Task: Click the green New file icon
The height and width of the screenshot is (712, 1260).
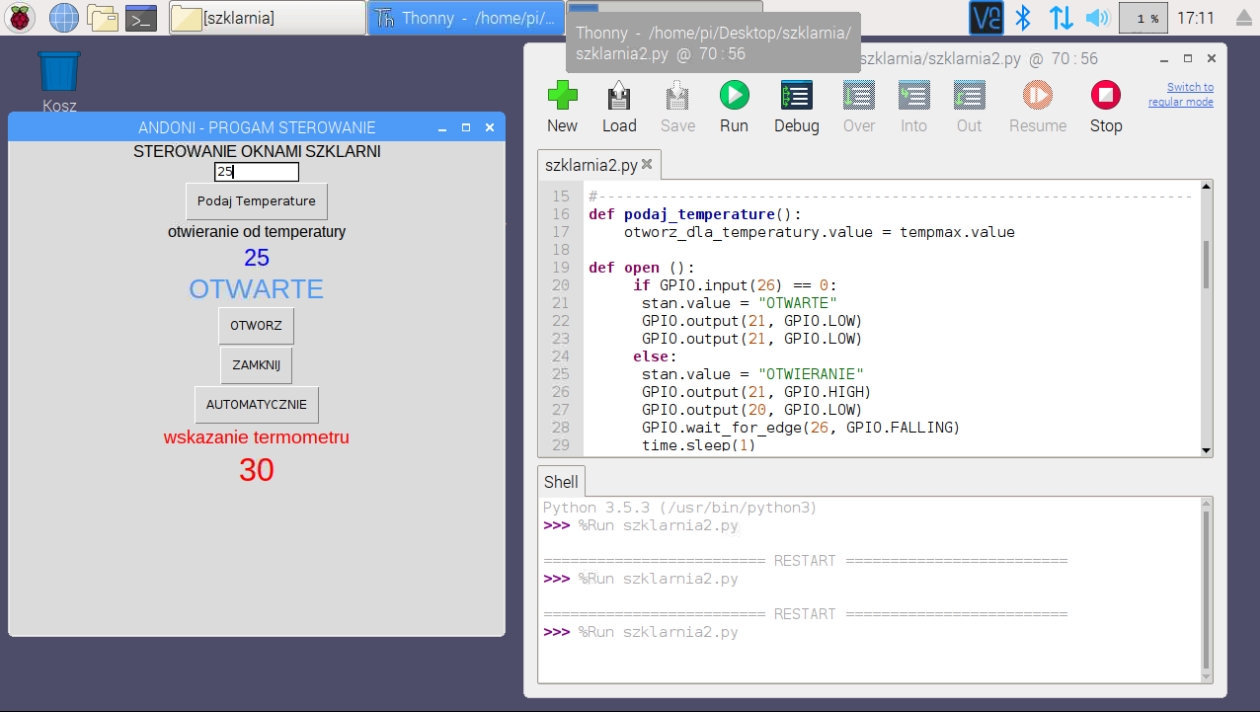Action: tap(562, 96)
